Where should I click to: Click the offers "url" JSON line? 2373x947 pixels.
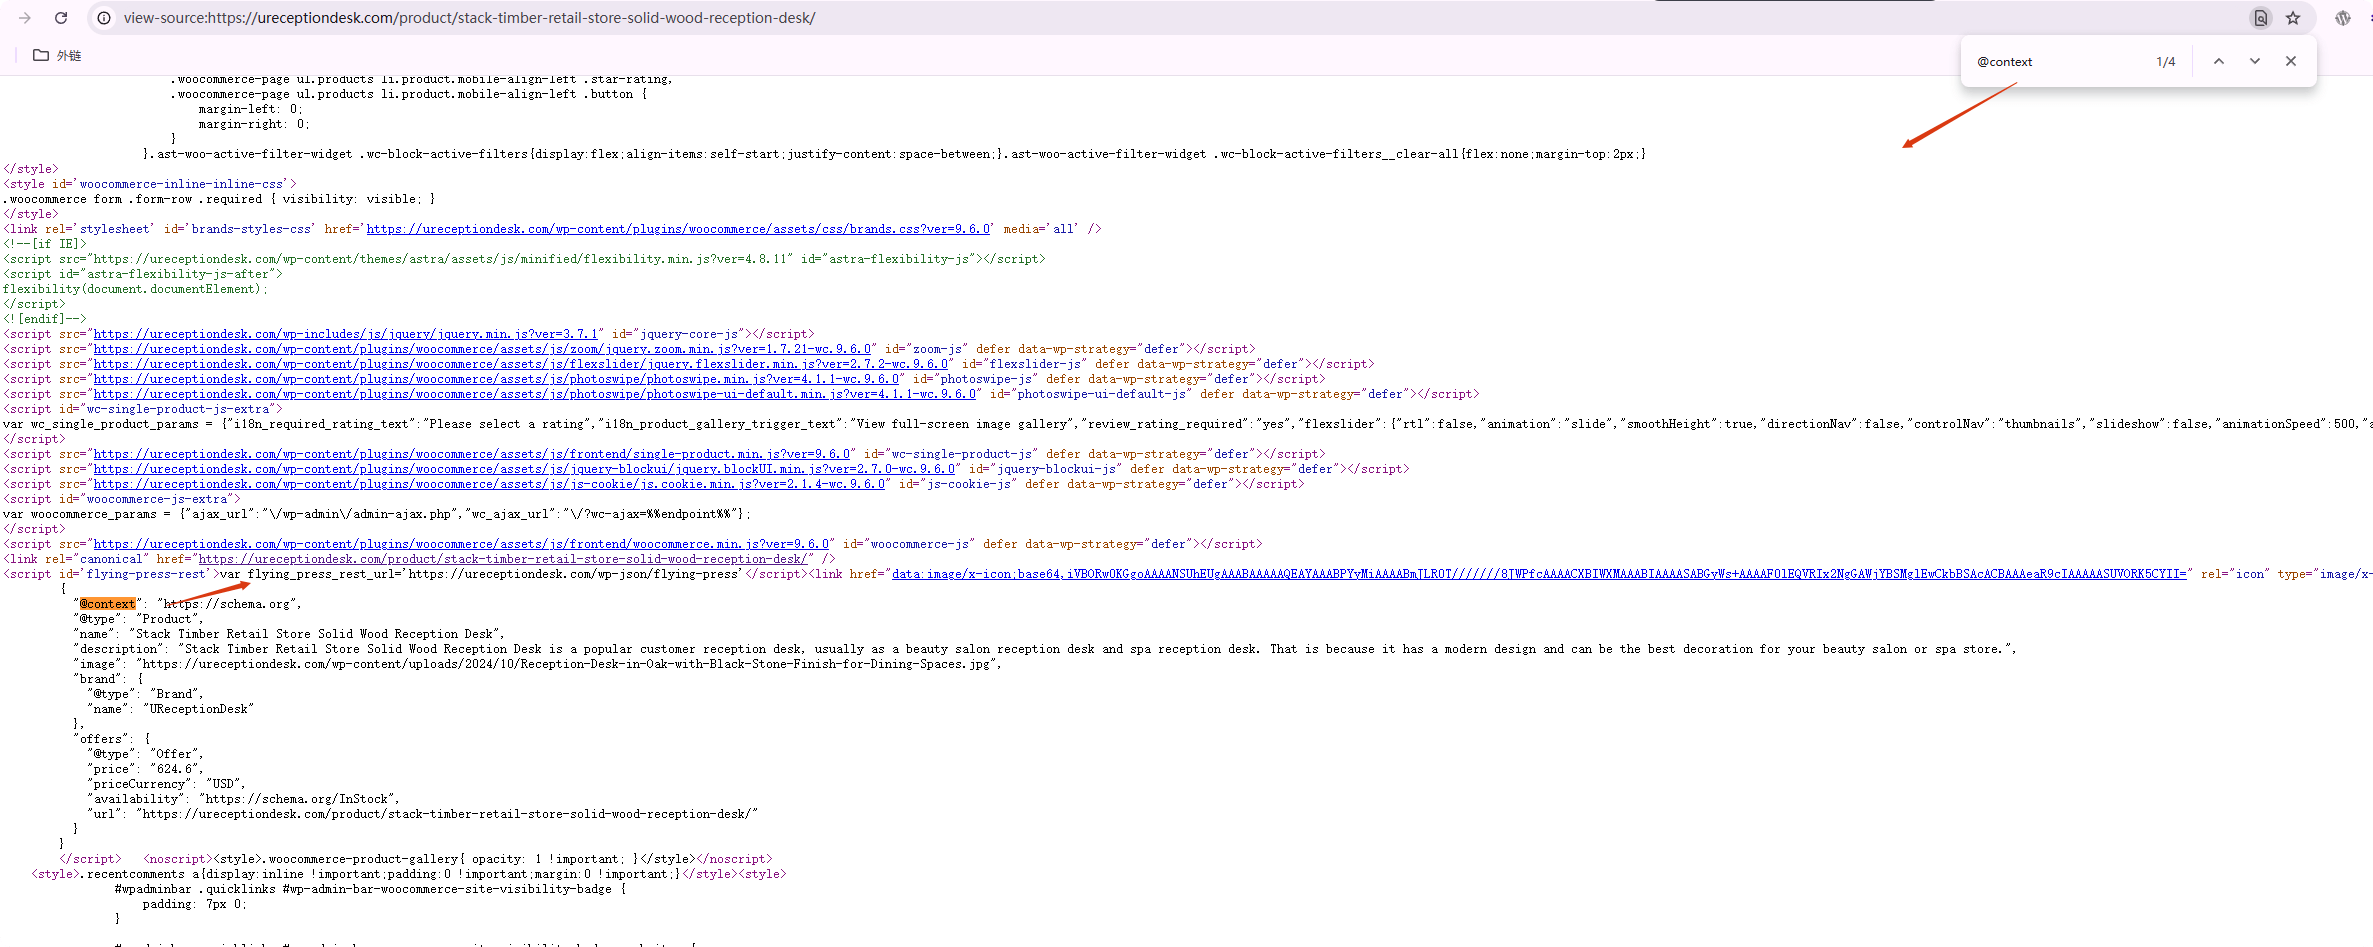tap(423, 814)
